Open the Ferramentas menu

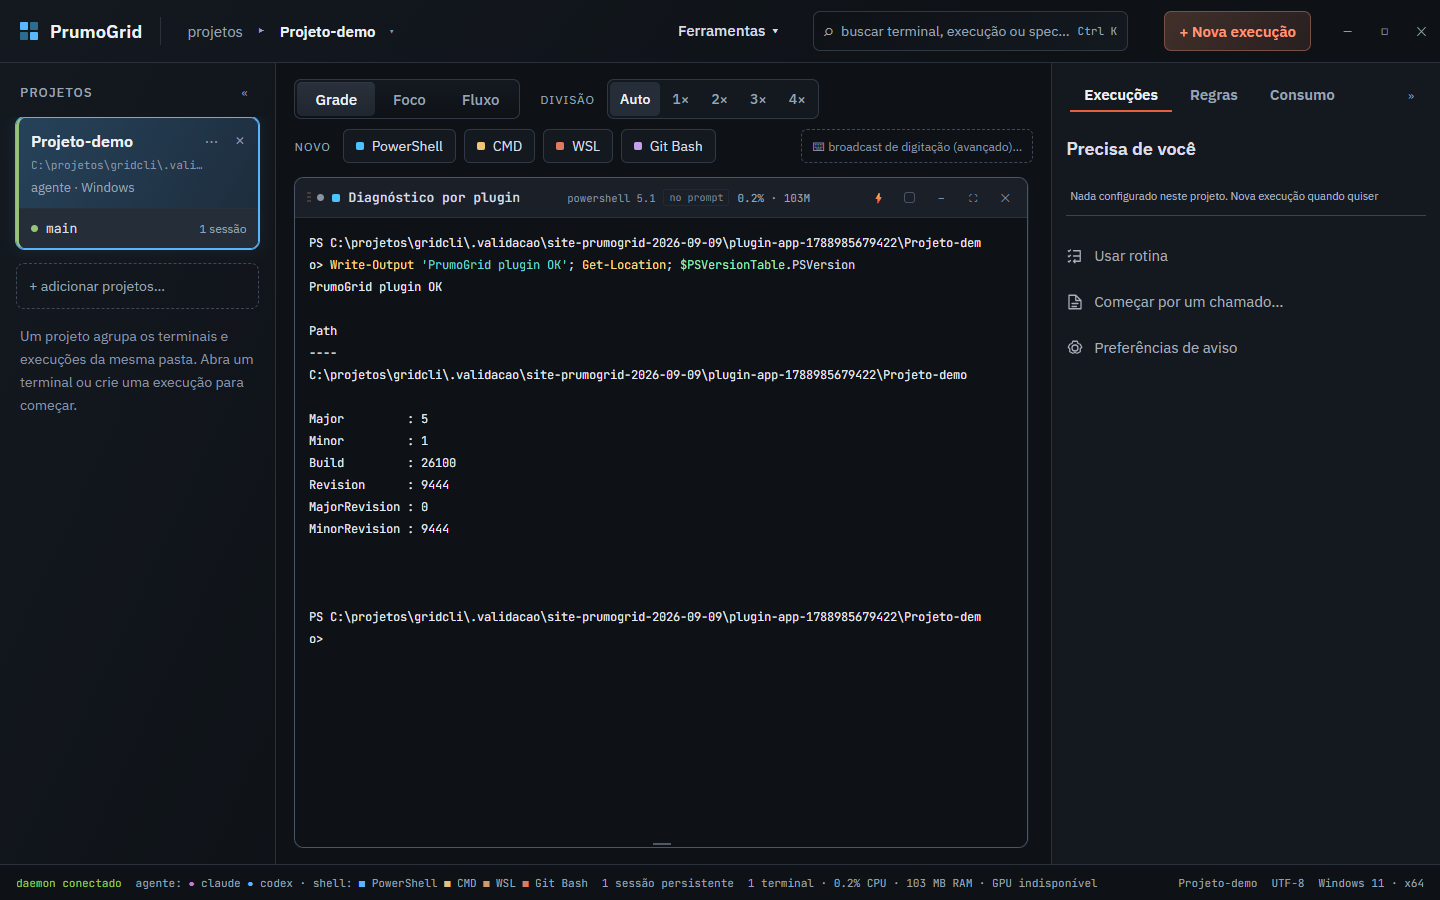point(728,31)
